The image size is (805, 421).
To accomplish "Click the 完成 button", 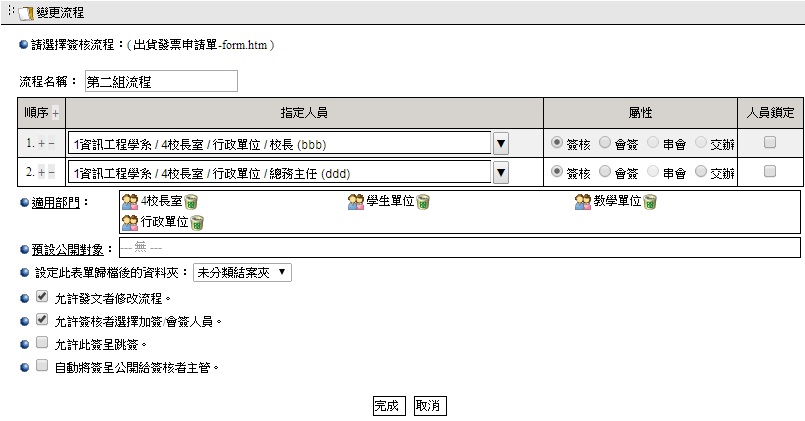I will [x=387, y=406].
